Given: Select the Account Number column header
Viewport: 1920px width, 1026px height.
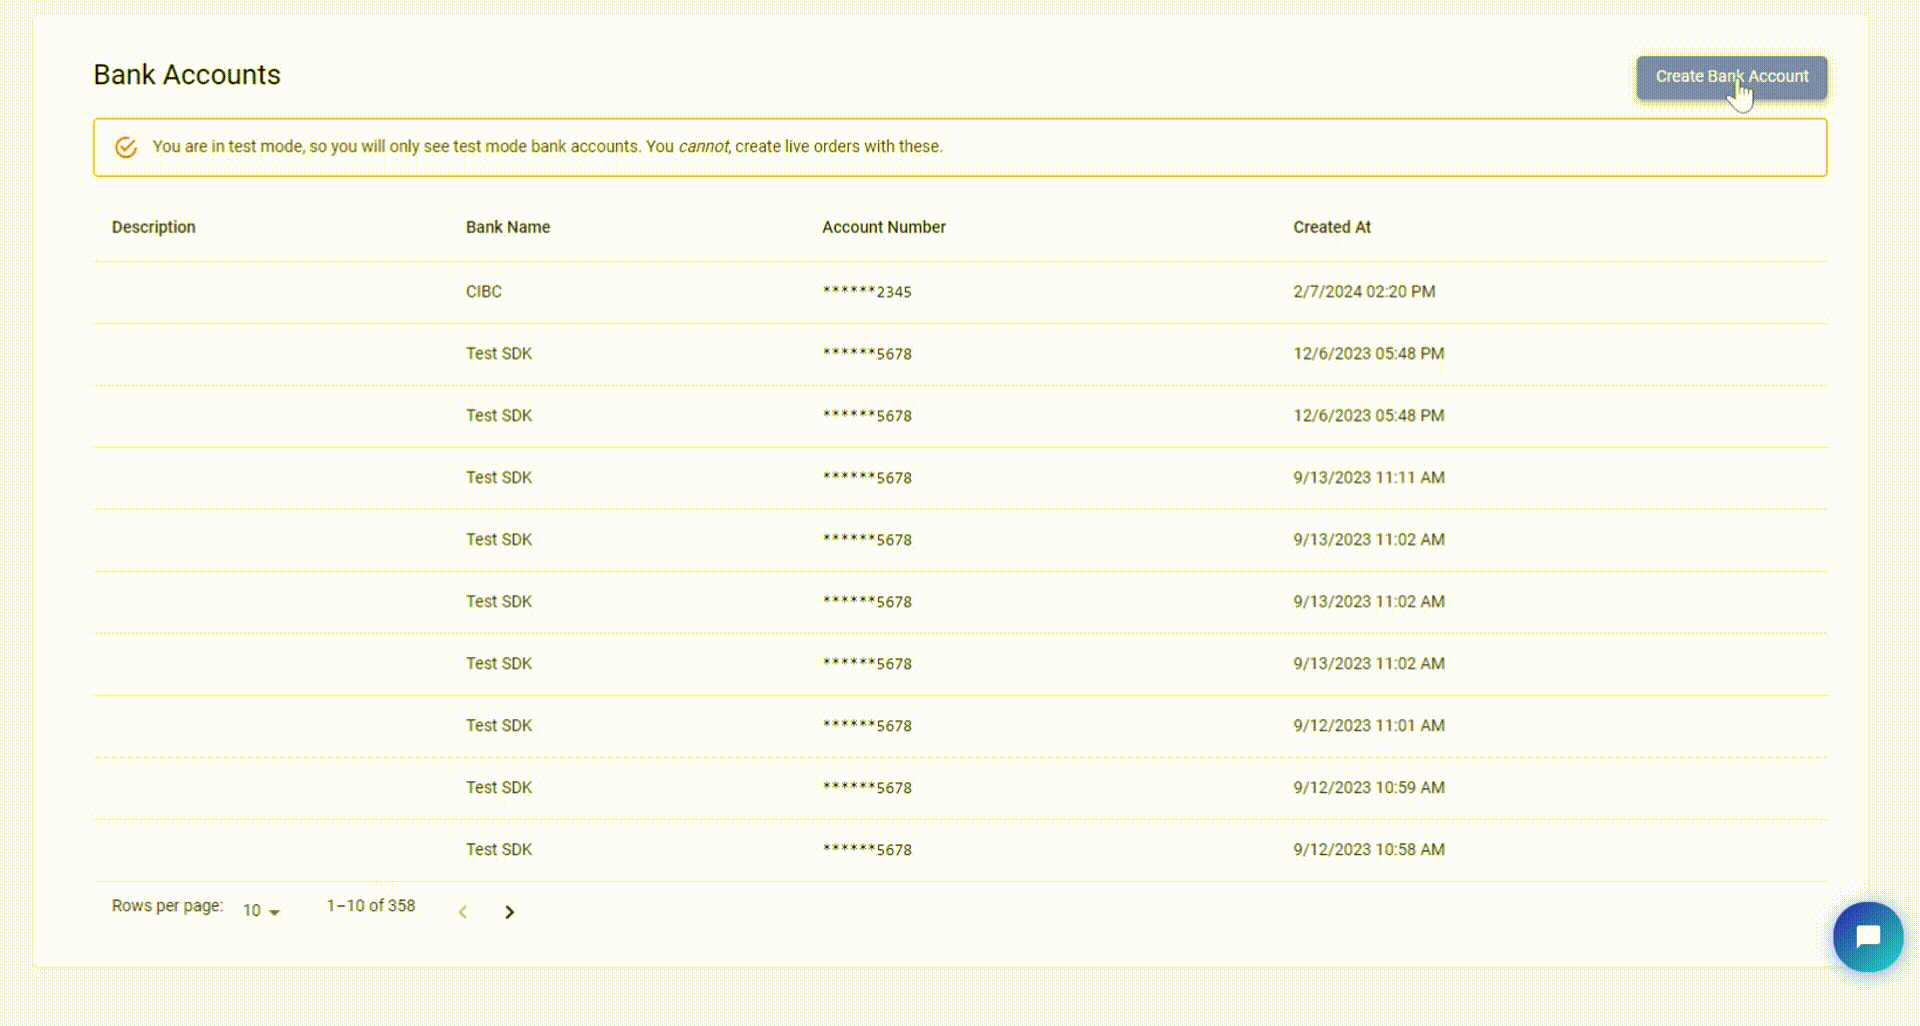Looking at the screenshot, I should point(884,227).
